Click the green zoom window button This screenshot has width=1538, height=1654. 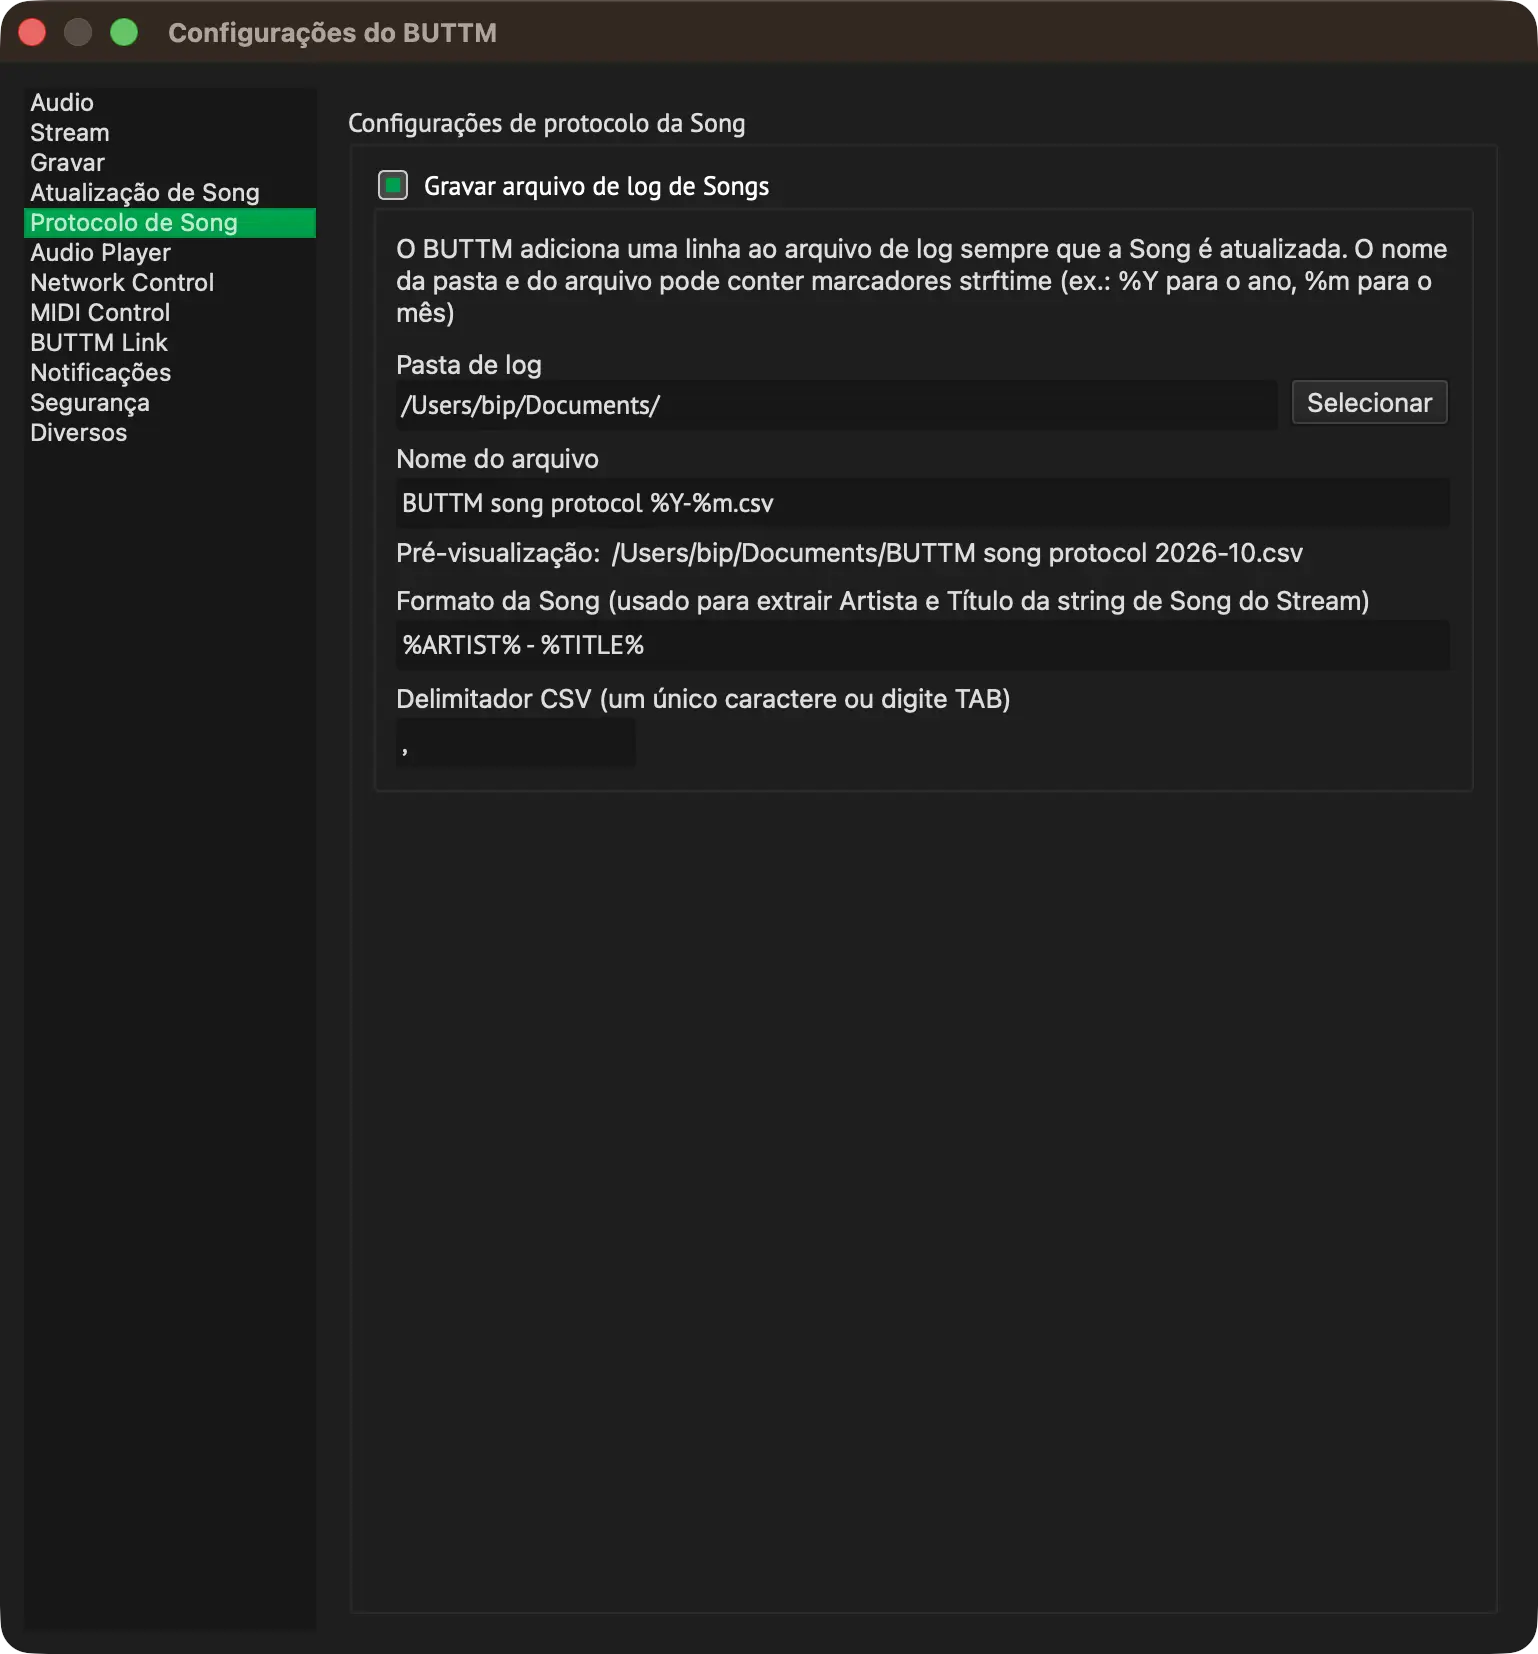pyautogui.click(x=124, y=32)
